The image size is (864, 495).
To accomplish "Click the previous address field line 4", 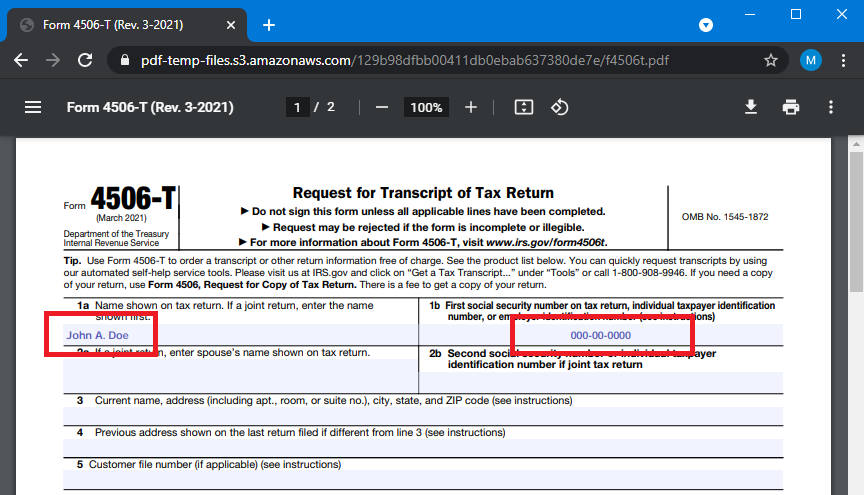I will coord(423,448).
